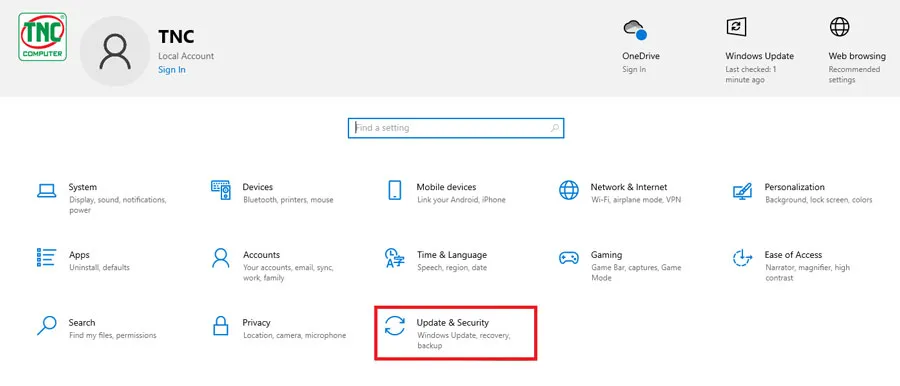Open the Devices keyboard and speaker icon
The width and height of the screenshot is (900, 386).
[x=221, y=190]
